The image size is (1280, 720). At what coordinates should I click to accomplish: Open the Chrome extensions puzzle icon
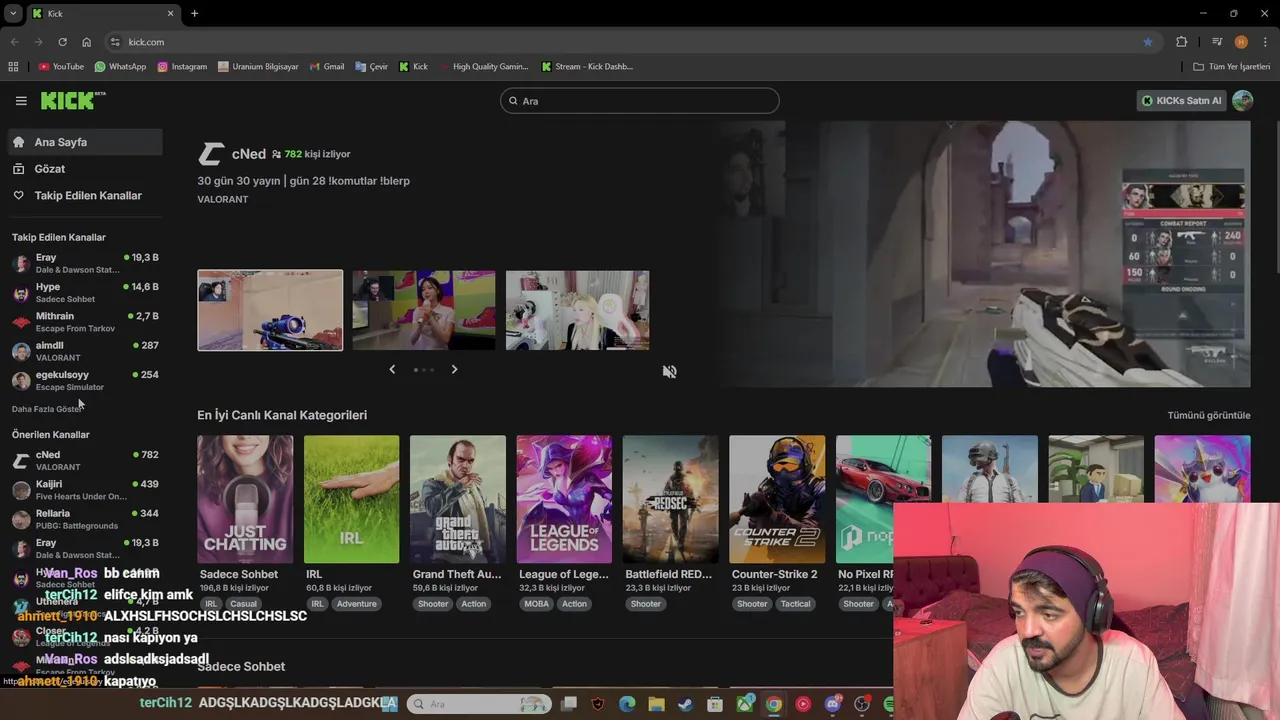point(1182,42)
